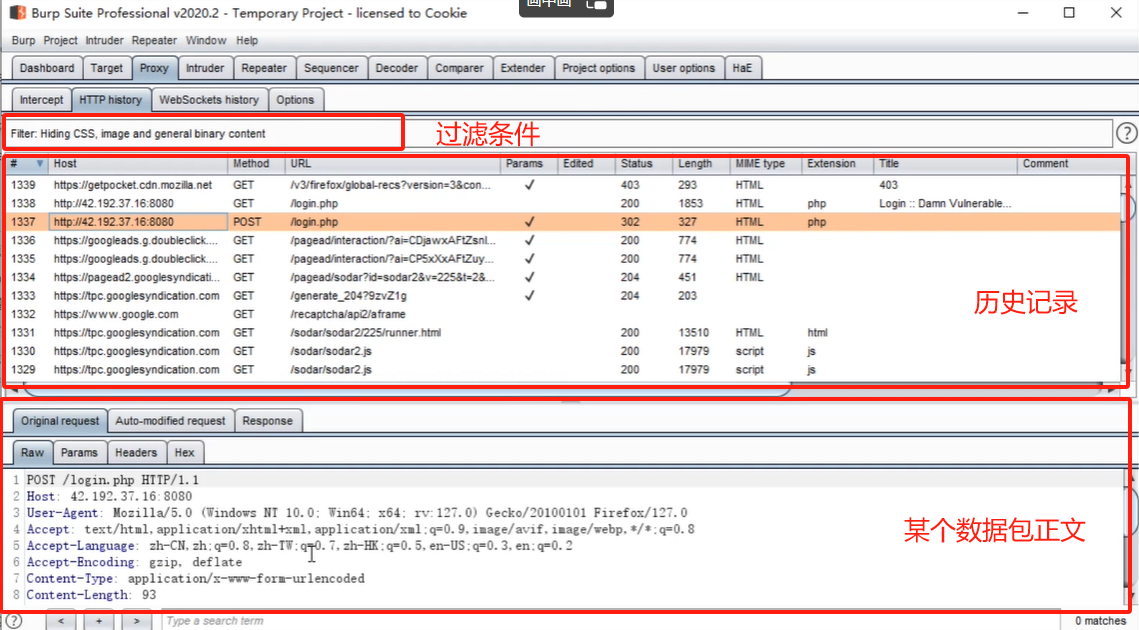Viewport: 1139px width, 630px height.
Task: Select row 1339 getpocket.cdn.mozilla.net
Action: click(563, 185)
